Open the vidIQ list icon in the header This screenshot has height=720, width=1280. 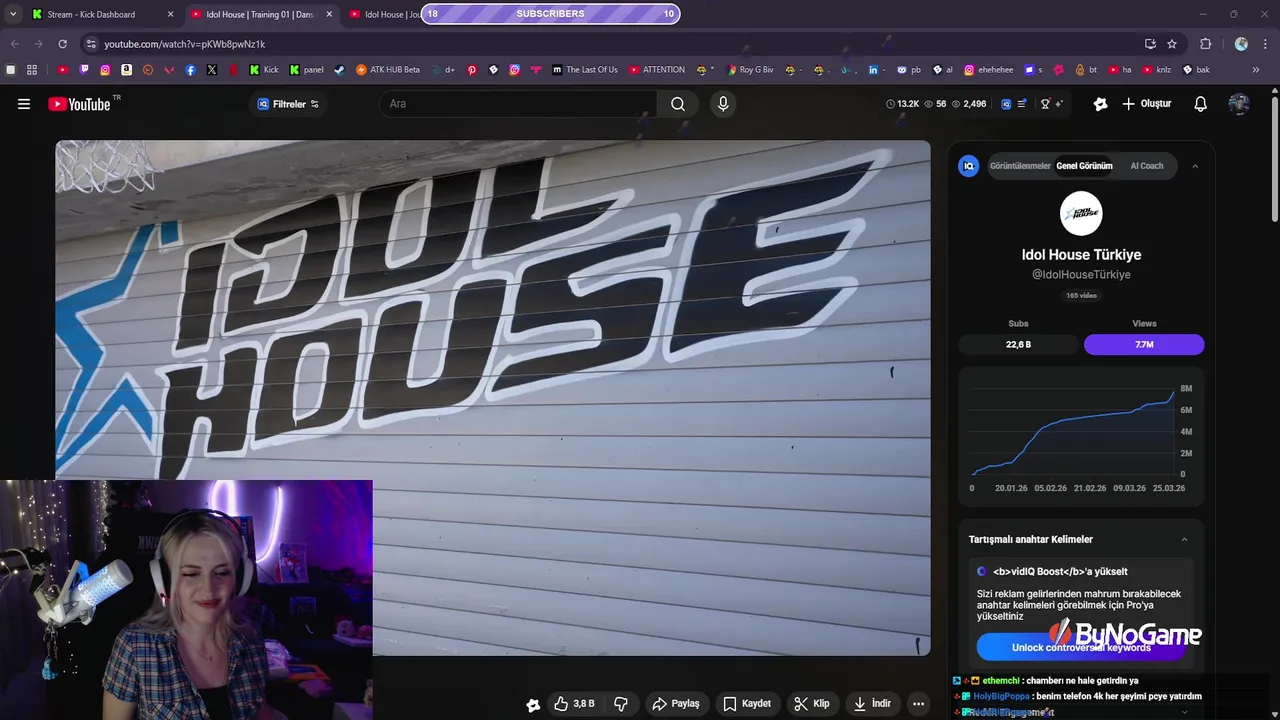click(x=1022, y=104)
